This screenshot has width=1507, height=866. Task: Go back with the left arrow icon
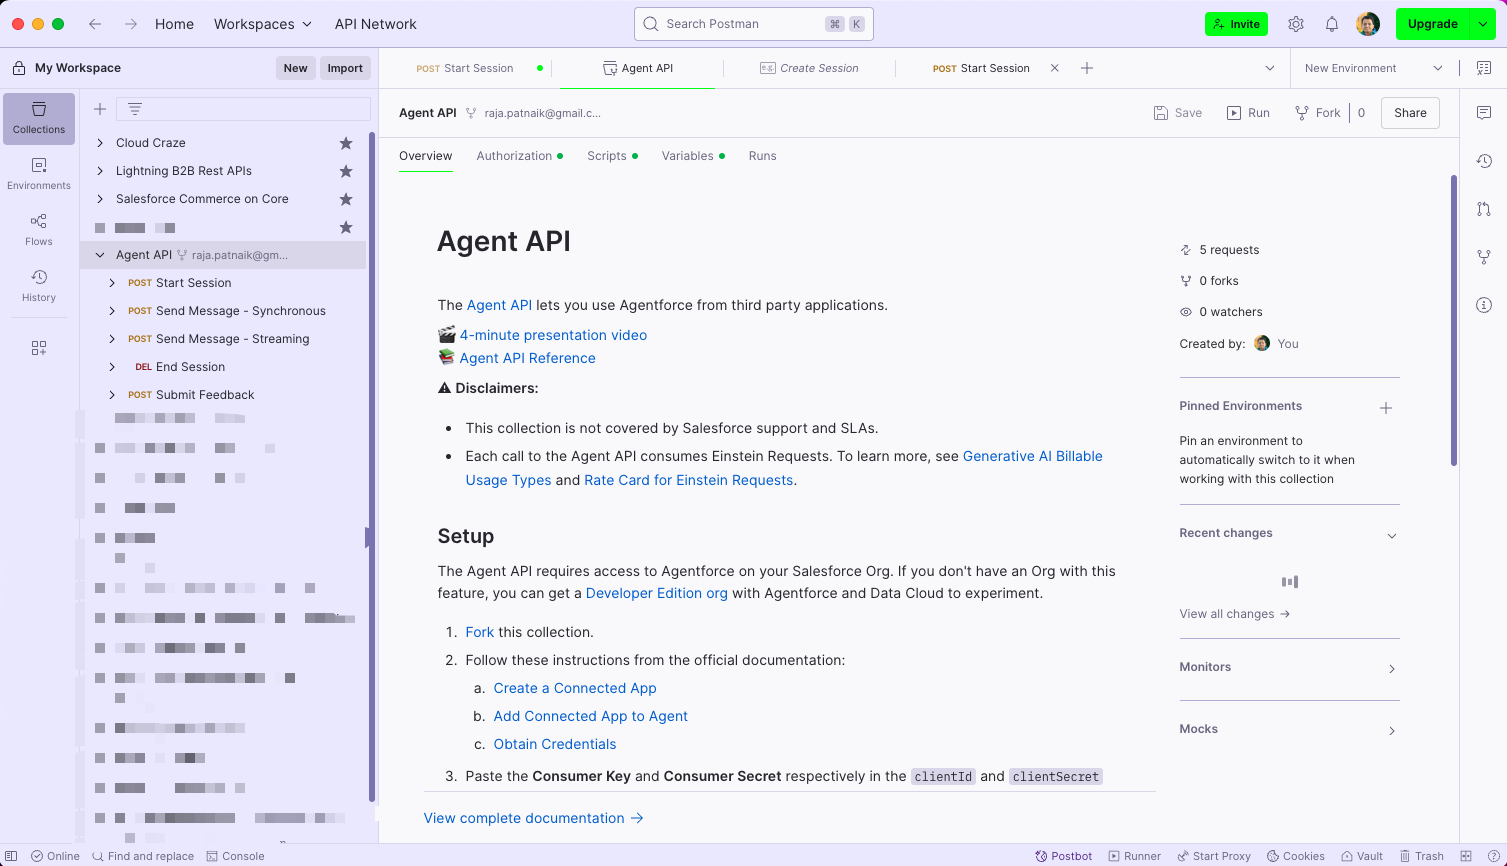coord(95,24)
